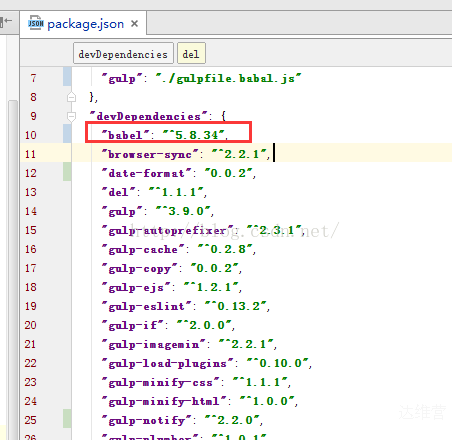This screenshot has height=440, width=452.
Task: Switch to the package.json tab
Action: 83,23
